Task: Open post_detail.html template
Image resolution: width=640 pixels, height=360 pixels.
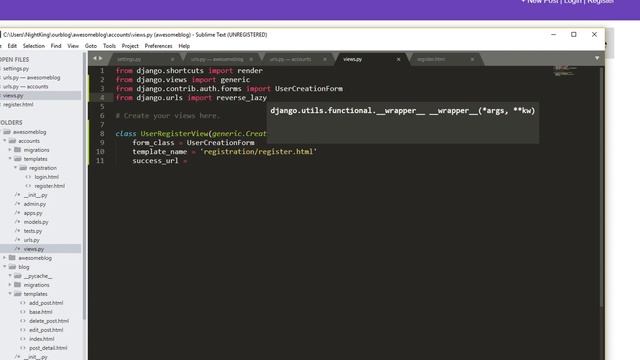Action: 48,348
